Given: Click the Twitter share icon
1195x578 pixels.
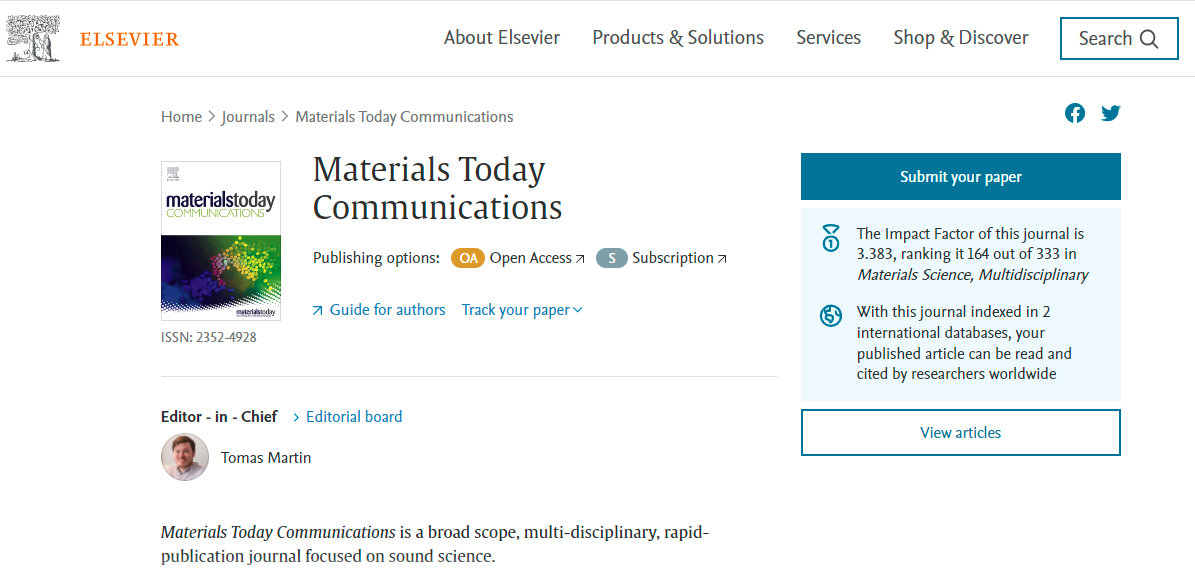Looking at the screenshot, I should click(x=1111, y=113).
